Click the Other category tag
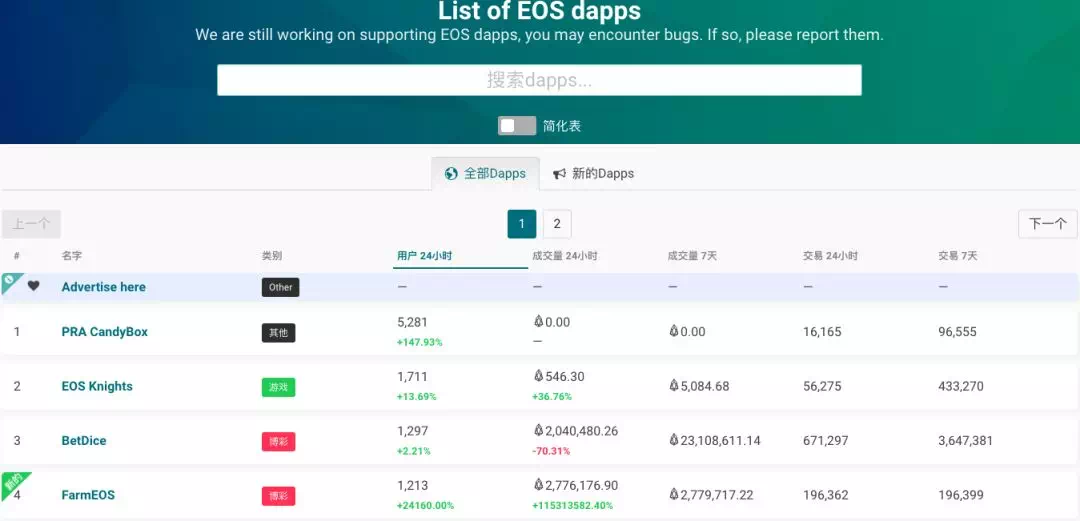This screenshot has height=521, width=1080. click(280, 287)
